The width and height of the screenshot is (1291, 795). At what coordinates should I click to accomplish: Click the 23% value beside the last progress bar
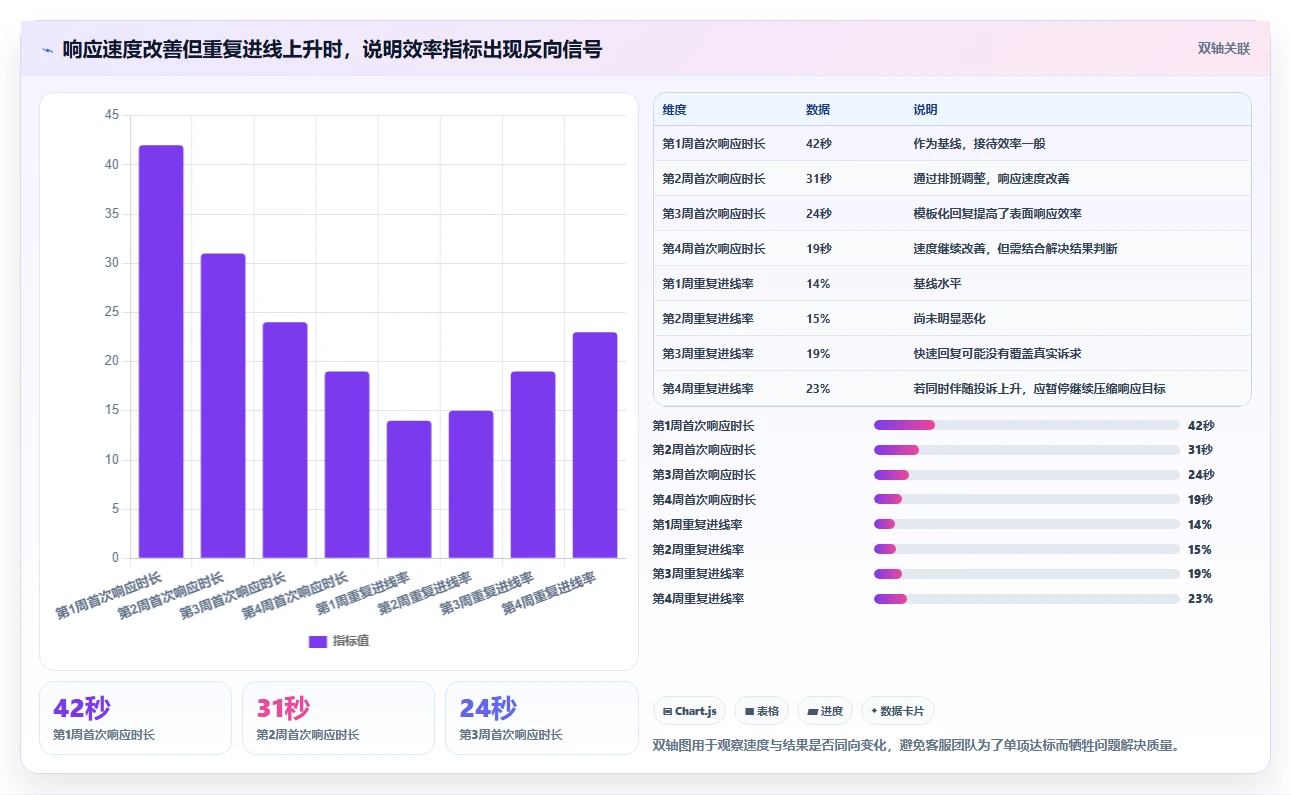pos(1200,599)
